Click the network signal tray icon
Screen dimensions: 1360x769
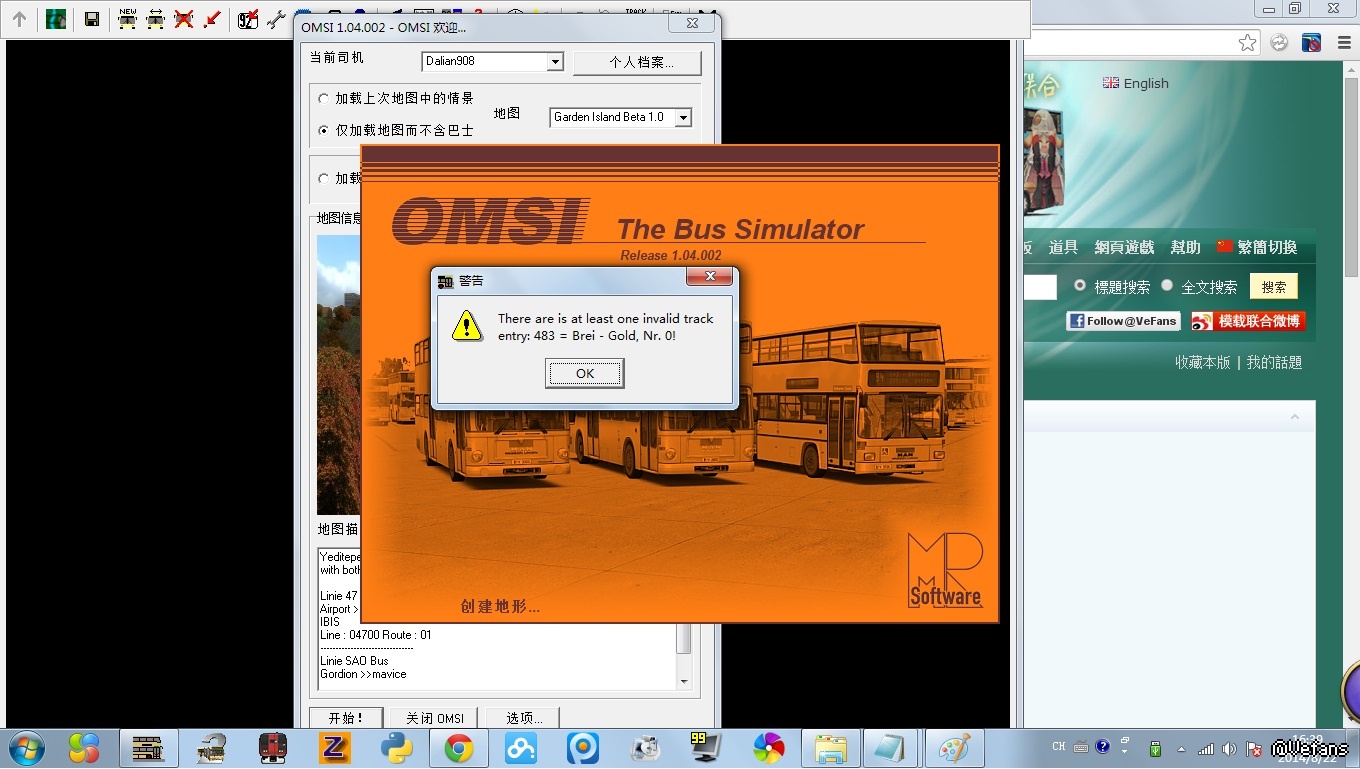[x=1206, y=749]
